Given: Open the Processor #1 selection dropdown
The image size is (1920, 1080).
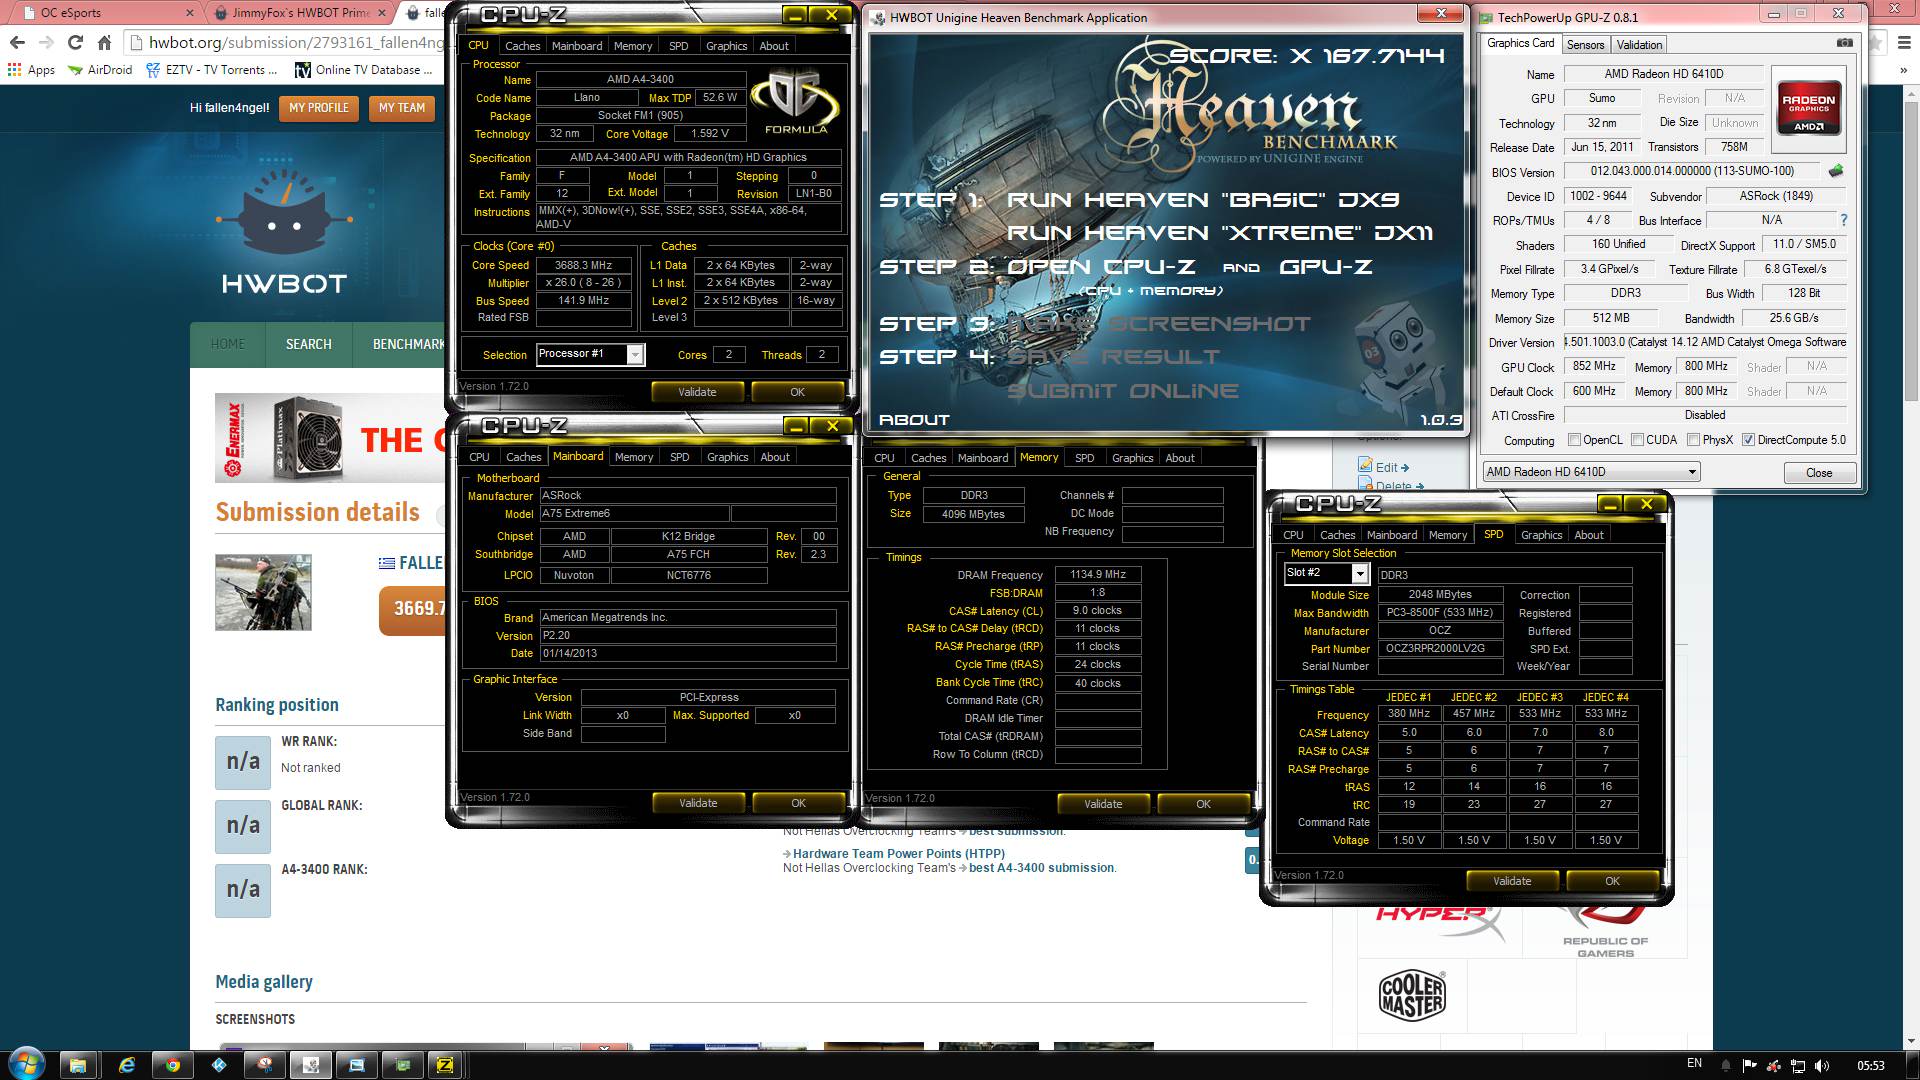Looking at the screenshot, I should [590, 354].
